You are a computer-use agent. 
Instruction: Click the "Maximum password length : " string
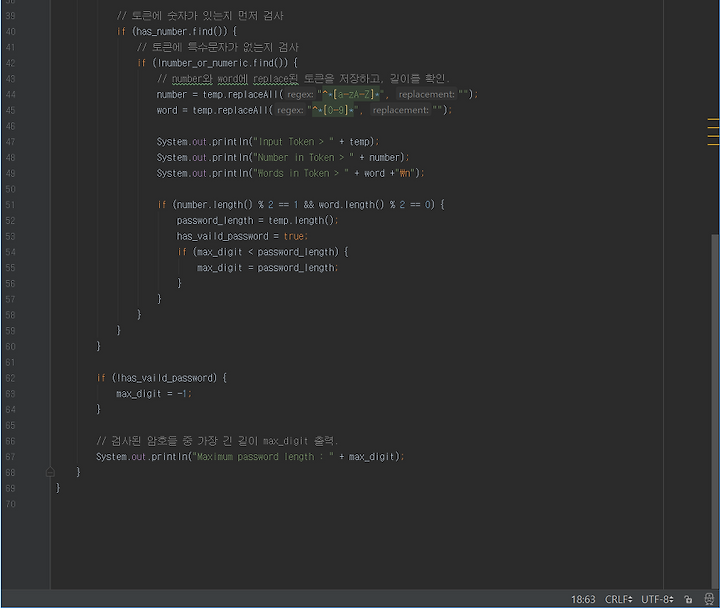coord(263,457)
